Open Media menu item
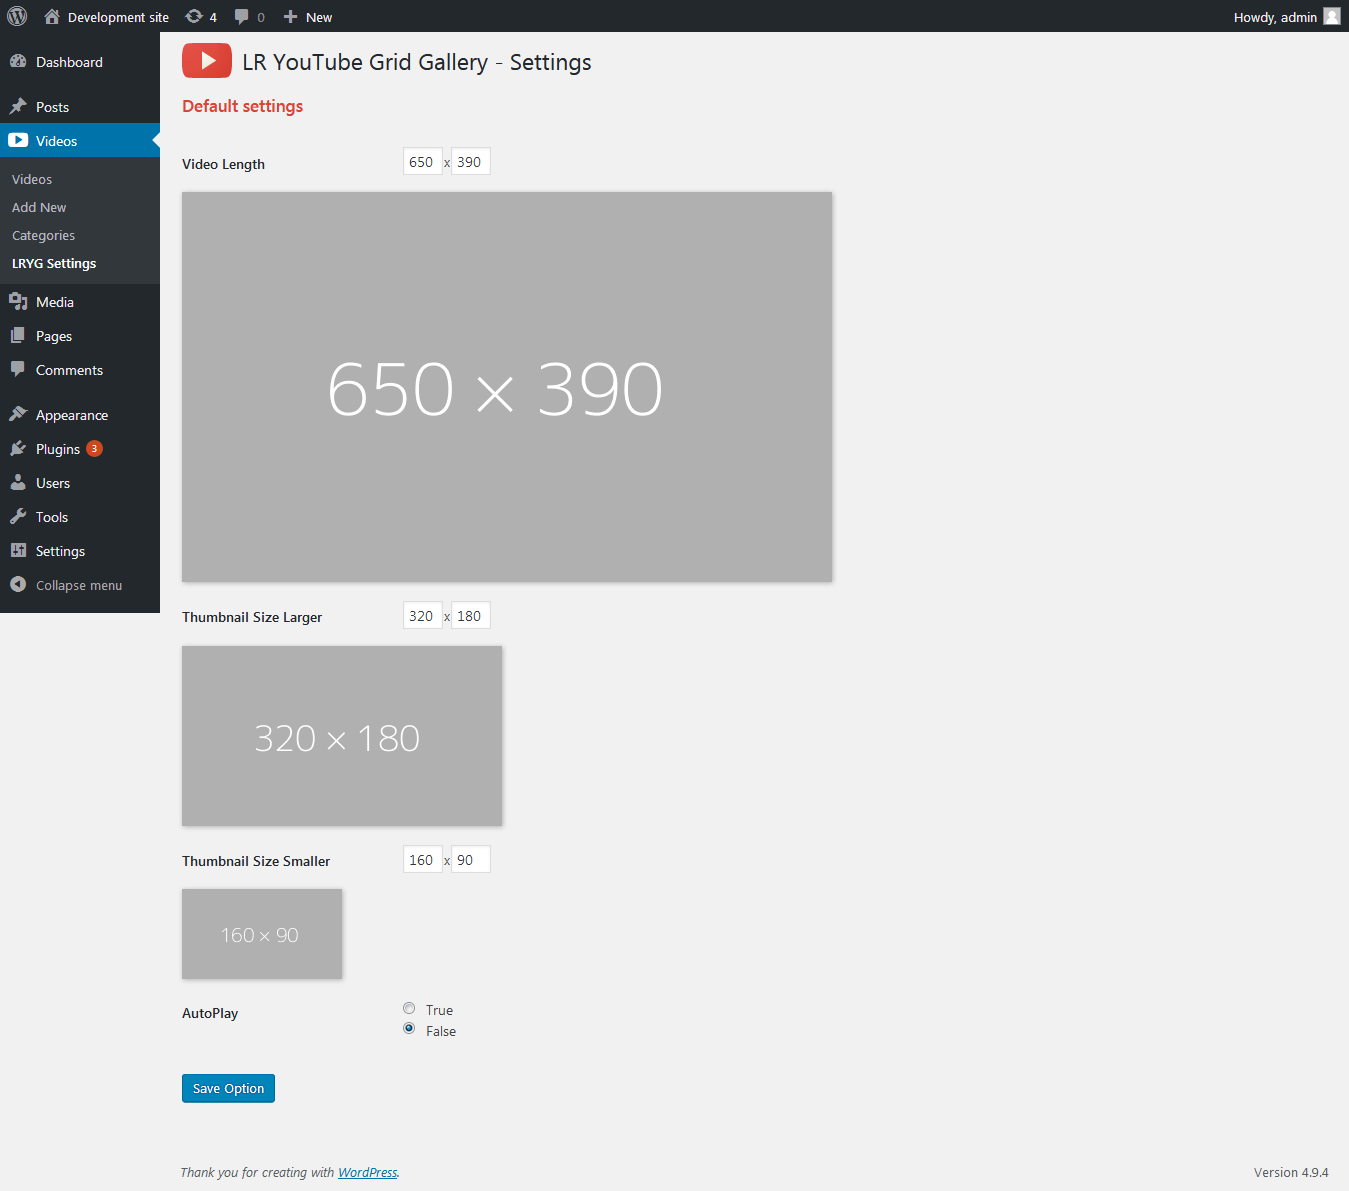This screenshot has width=1349, height=1191. [80, 302]
